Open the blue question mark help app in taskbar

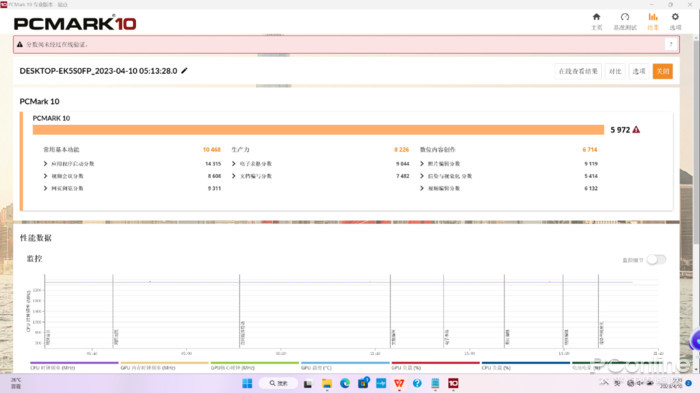(x=417, y=383)
